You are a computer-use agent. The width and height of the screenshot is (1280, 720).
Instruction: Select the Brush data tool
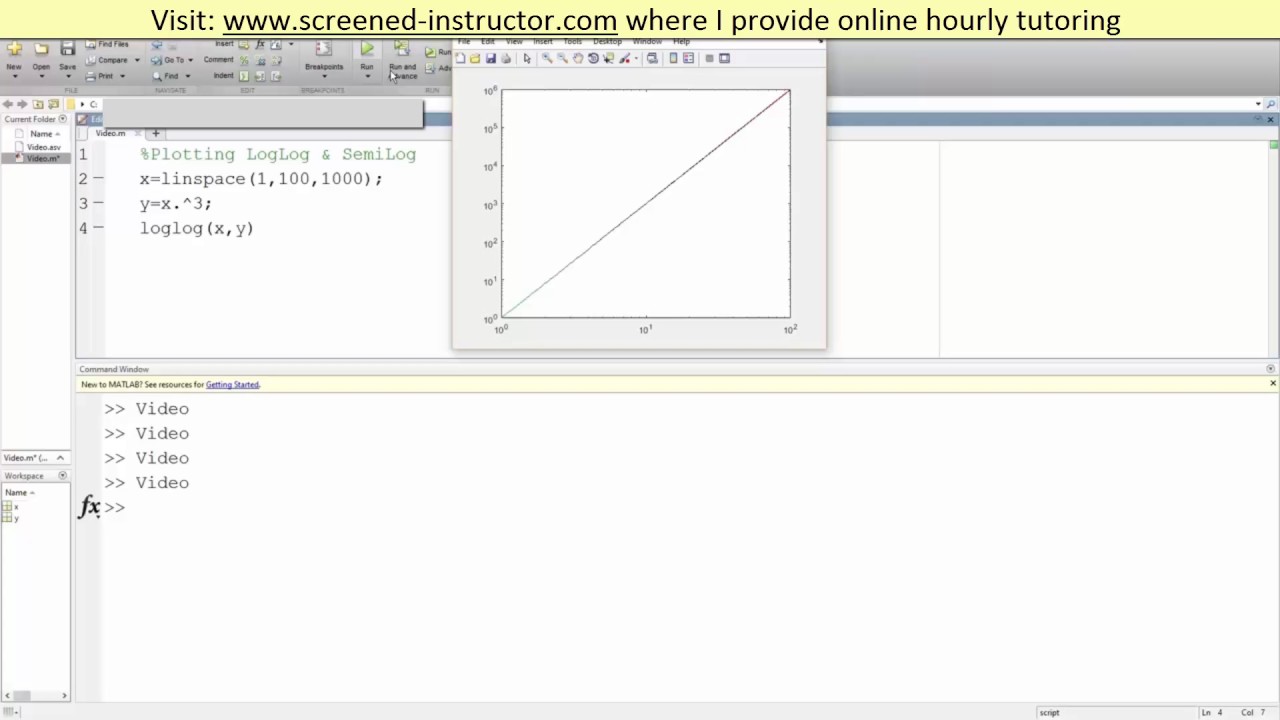click(625, 58)
